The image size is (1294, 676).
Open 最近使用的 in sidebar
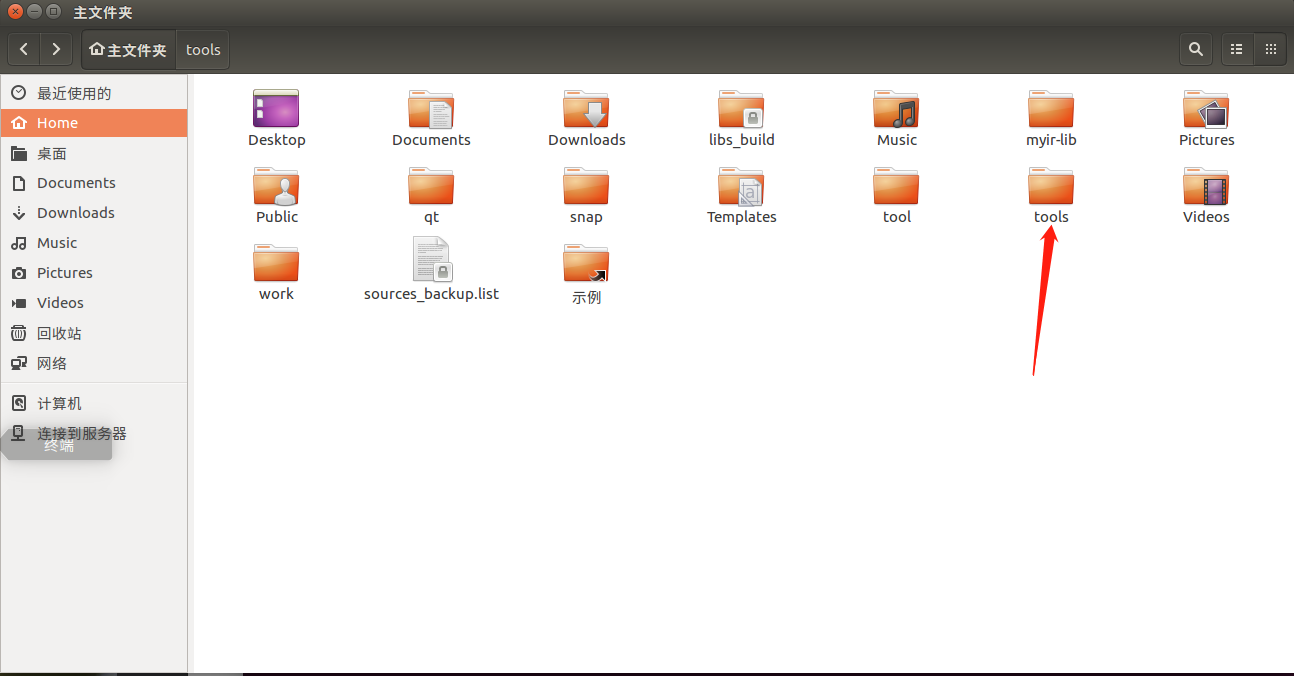click(x=94, y=93)
